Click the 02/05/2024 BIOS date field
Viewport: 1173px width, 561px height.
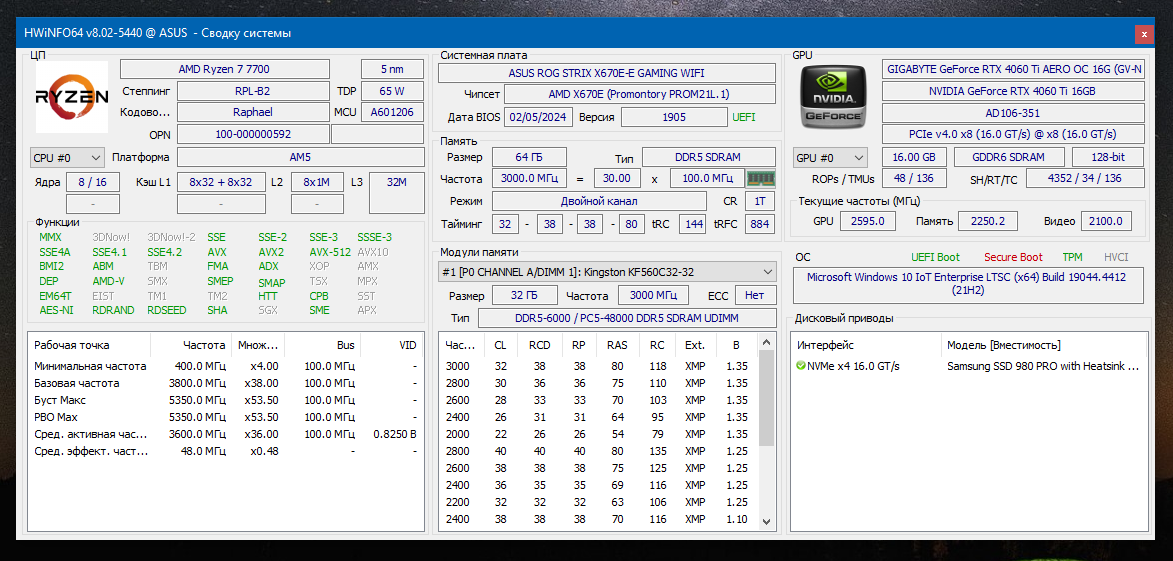(x=540, y=117)
